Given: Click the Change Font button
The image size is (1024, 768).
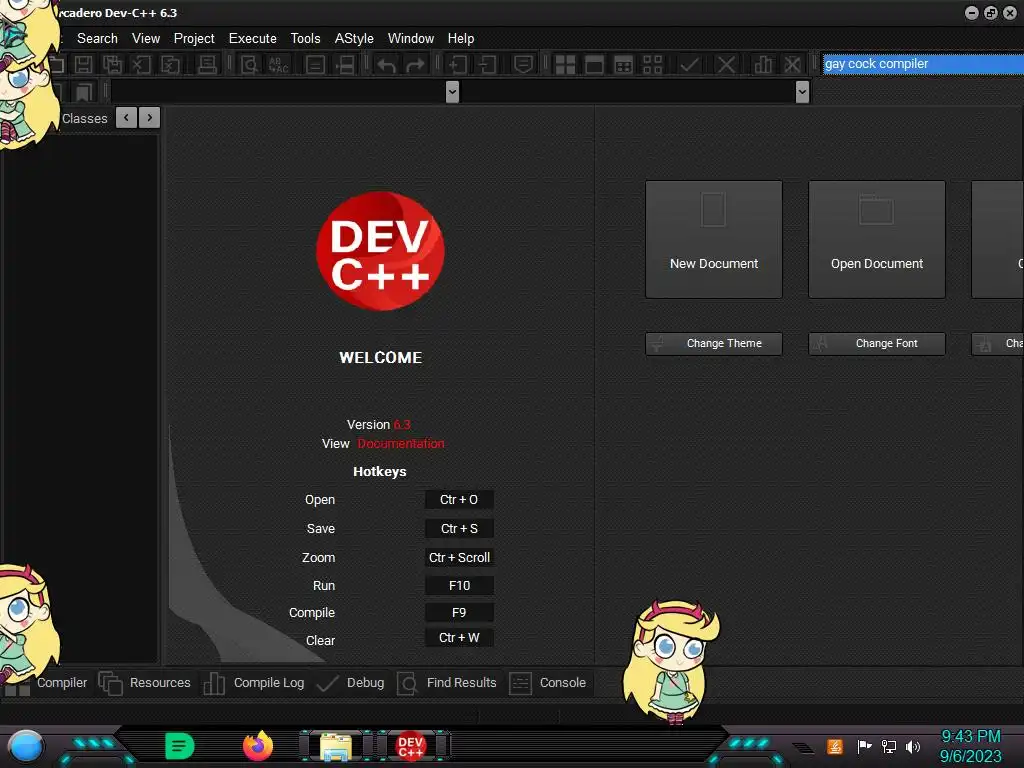Looking at the screenshot, I should coord(877,344).
